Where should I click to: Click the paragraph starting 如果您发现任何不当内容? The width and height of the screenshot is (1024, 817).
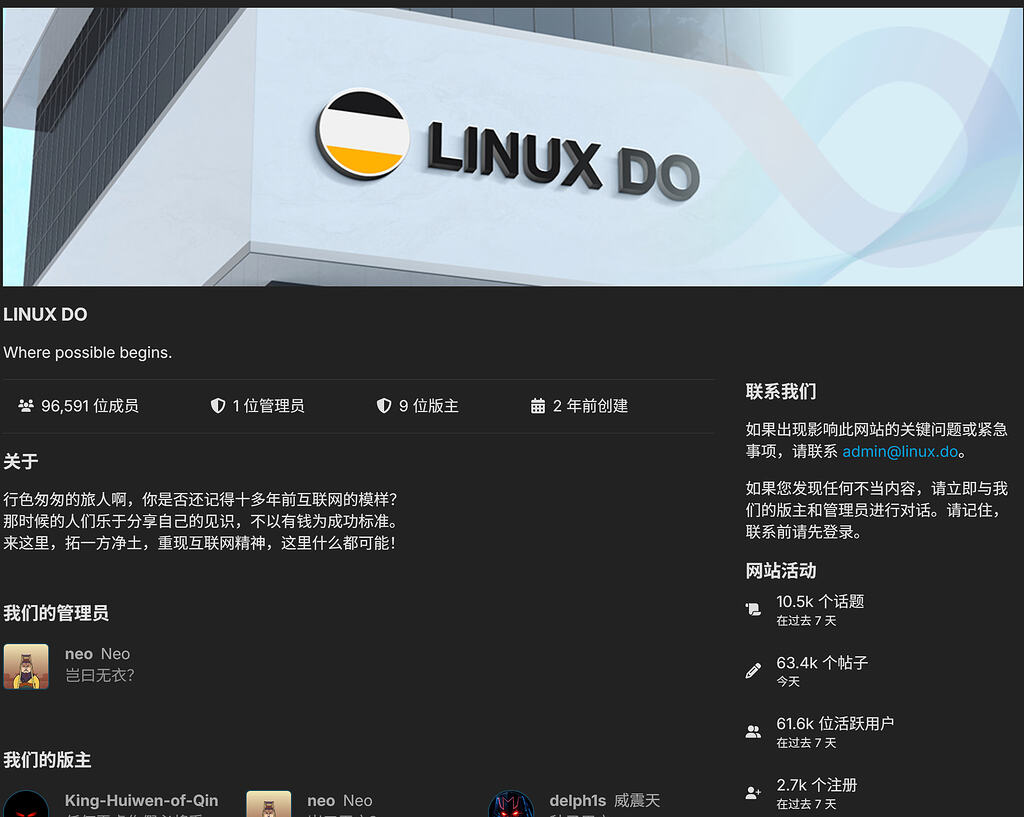pyautogui.click(x=876, y=510)
